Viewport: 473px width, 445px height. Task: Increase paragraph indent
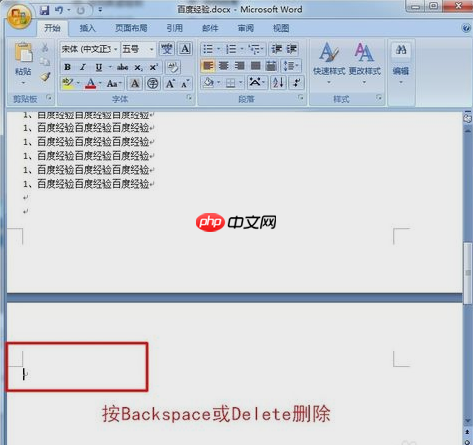pyautogui.click(x=291, y=49)
